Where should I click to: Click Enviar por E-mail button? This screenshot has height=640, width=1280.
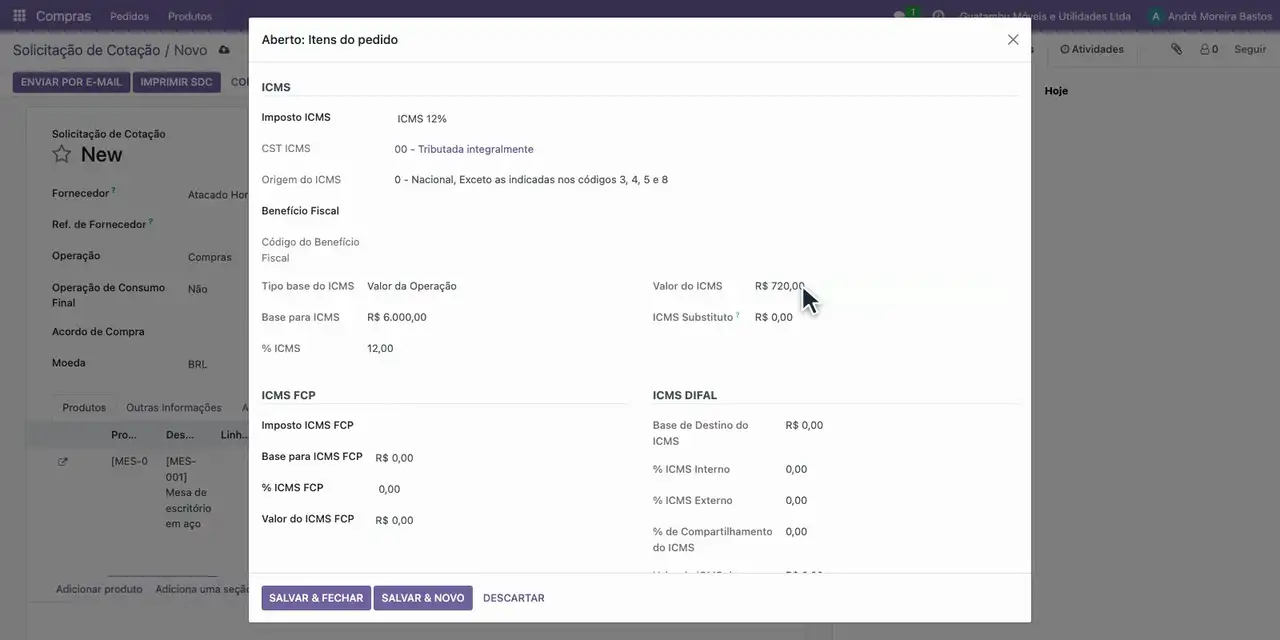[x=71, y=82]
